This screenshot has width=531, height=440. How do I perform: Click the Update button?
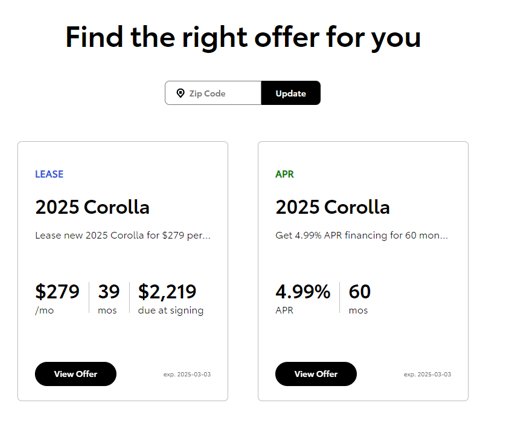tap(291, 93)
